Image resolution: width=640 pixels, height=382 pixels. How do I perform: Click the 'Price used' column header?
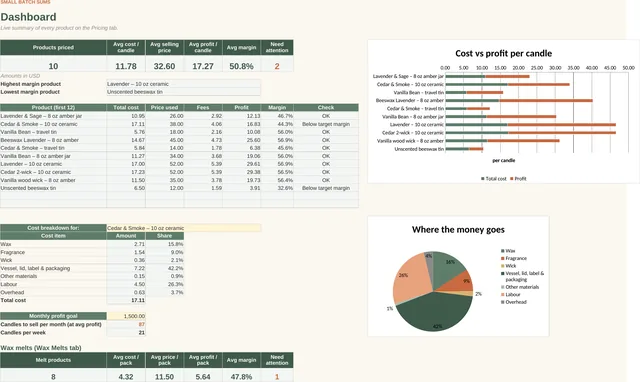[x=164, y=107]
